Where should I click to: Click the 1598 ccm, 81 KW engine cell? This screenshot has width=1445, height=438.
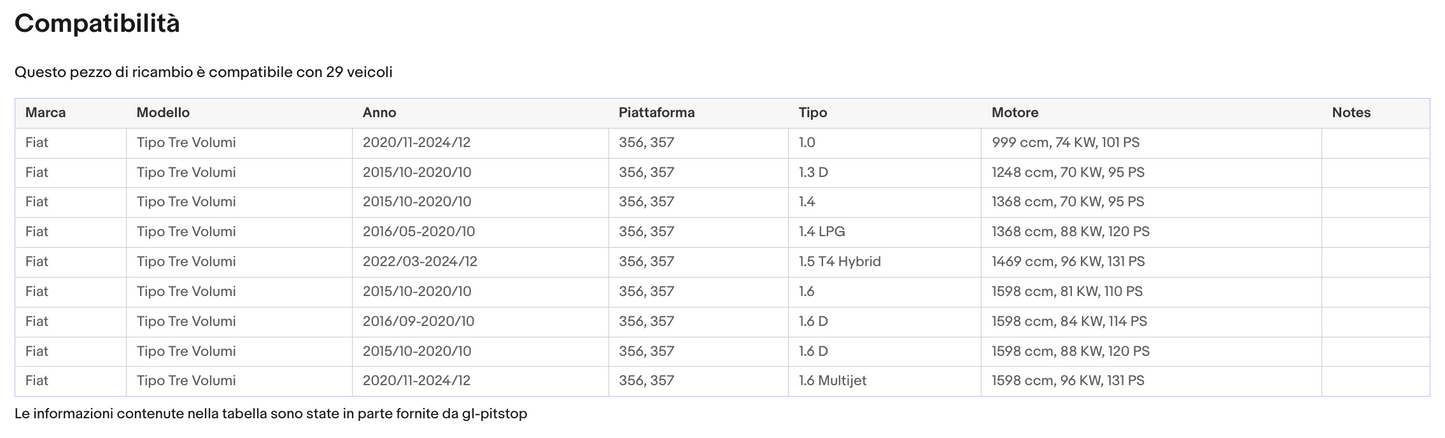[x=1067, y=292]
